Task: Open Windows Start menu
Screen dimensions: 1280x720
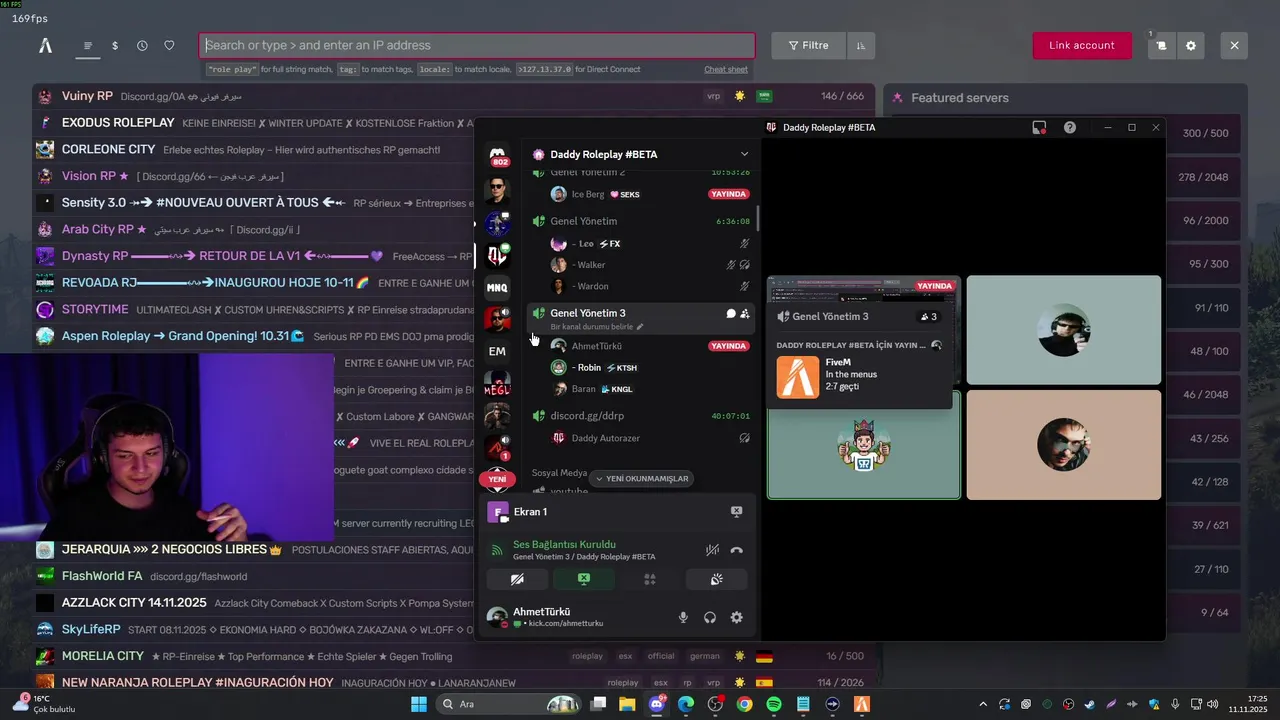Action: tap(418, 704)
